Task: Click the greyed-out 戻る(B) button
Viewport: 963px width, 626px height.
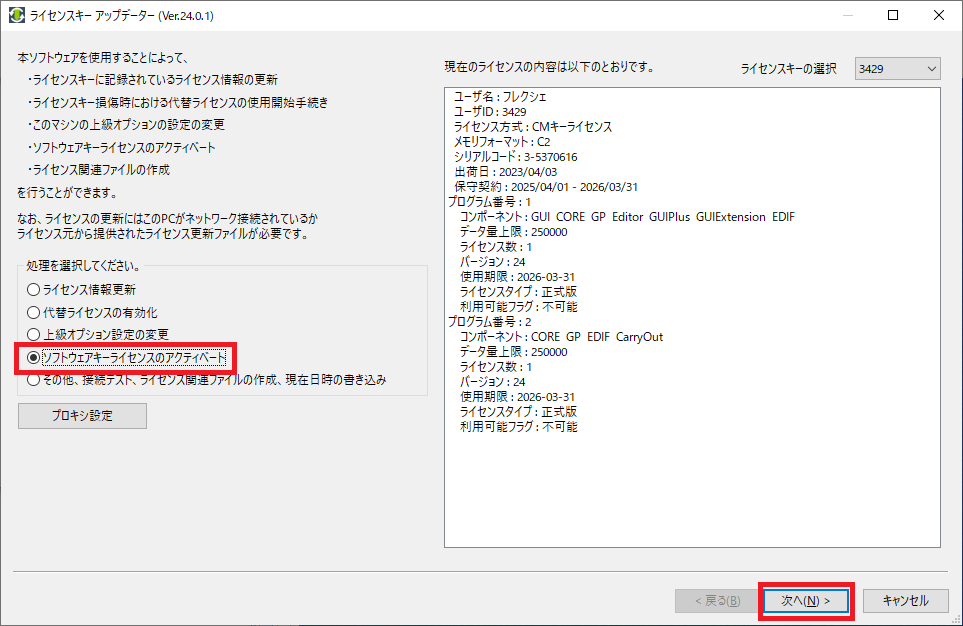Action: click(709, 600)
